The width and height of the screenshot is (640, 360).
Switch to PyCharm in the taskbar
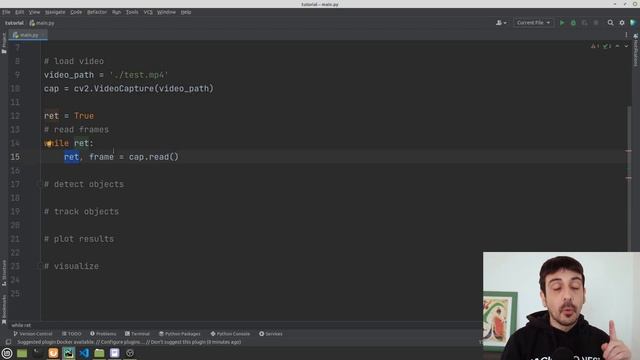pyautogui.click(x=69, y=353)
